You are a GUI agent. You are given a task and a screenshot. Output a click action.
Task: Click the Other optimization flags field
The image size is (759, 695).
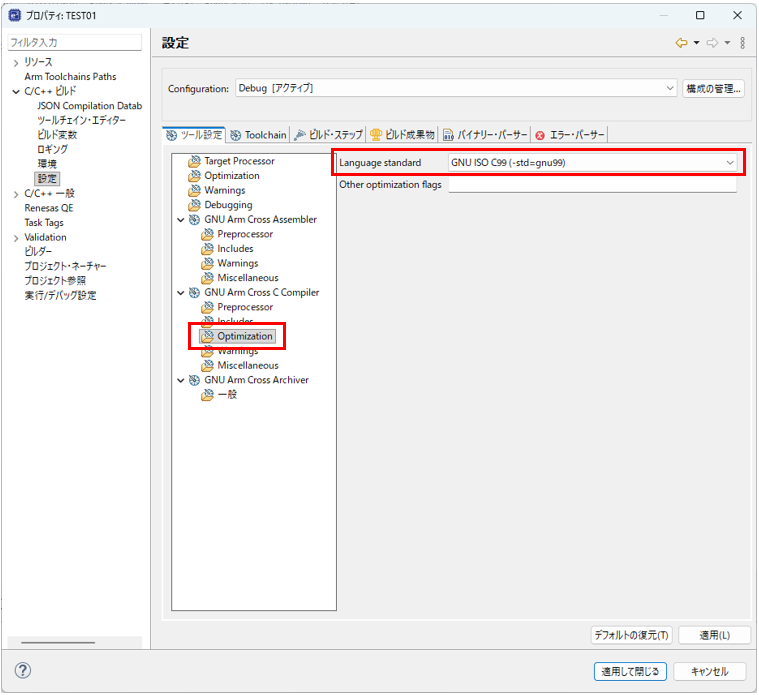tap(592, 185)
